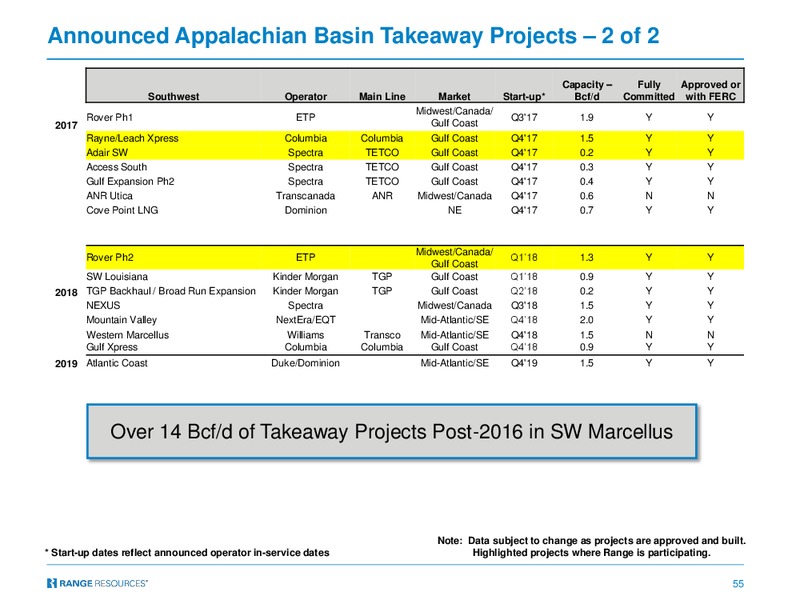The height and width of the screenshot is (600, 800).
Task: Click the 'Dominion' operator cell
Action: pyautogui.click(x=306, y=210)
